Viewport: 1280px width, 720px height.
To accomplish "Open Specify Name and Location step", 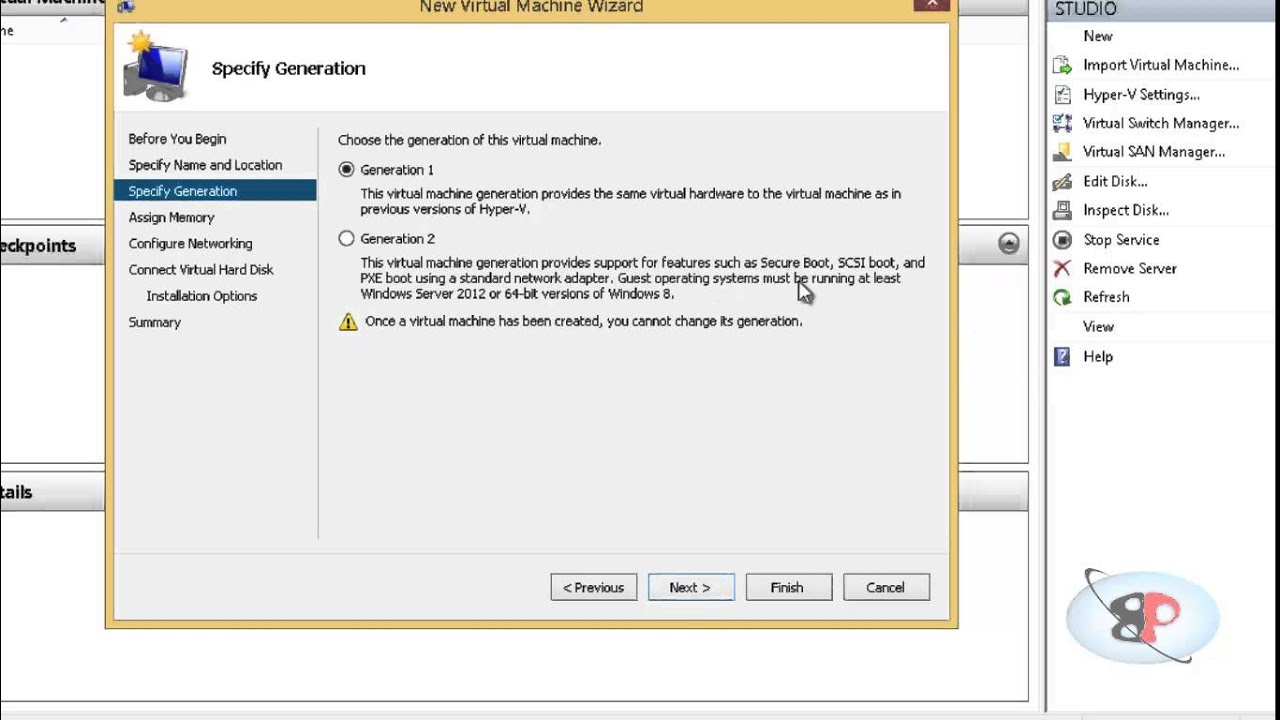I will 205,165.
